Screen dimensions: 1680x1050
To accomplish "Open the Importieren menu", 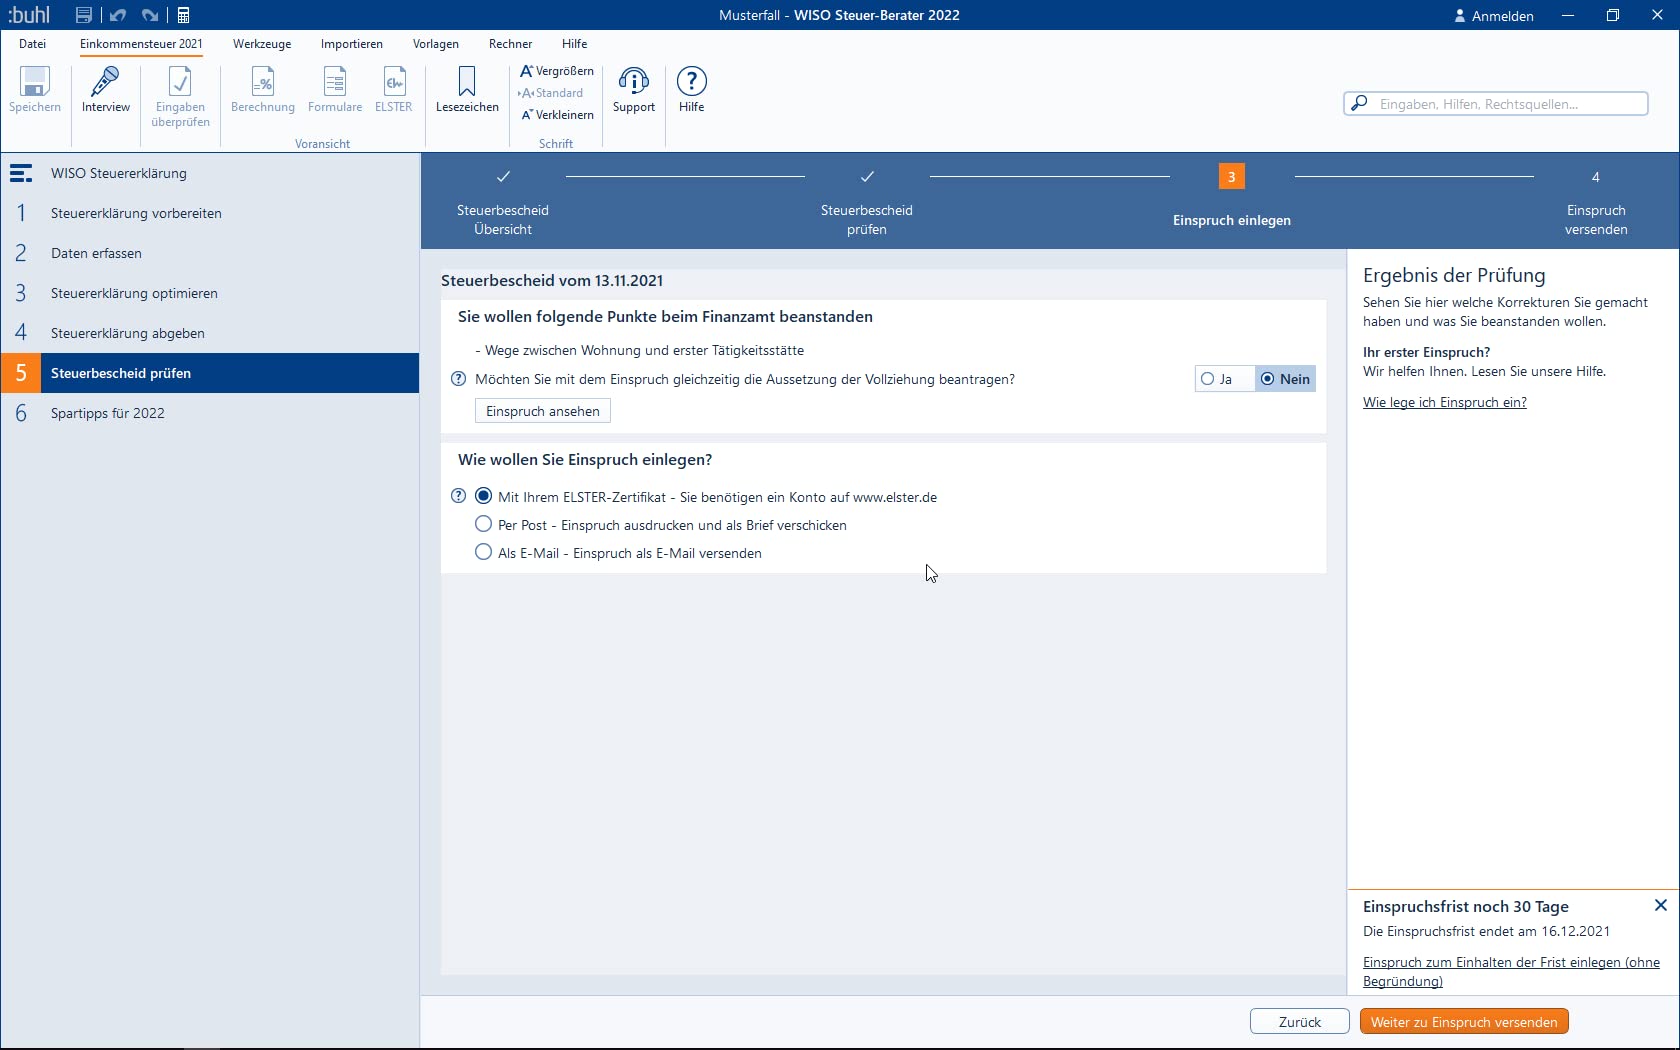I will coord(352,44).
